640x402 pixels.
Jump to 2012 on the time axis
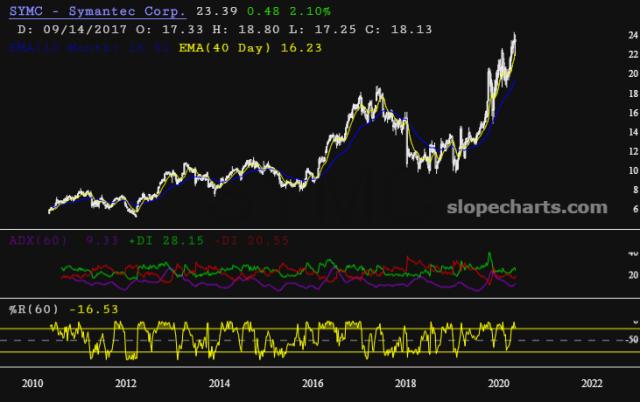tap(126, 383)
